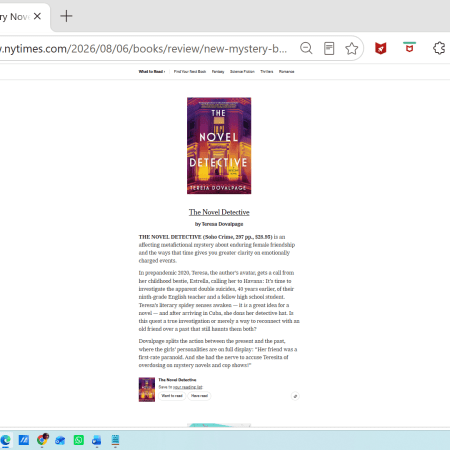
Task: Click the zoom out magnifier icon
Action: 306,48
